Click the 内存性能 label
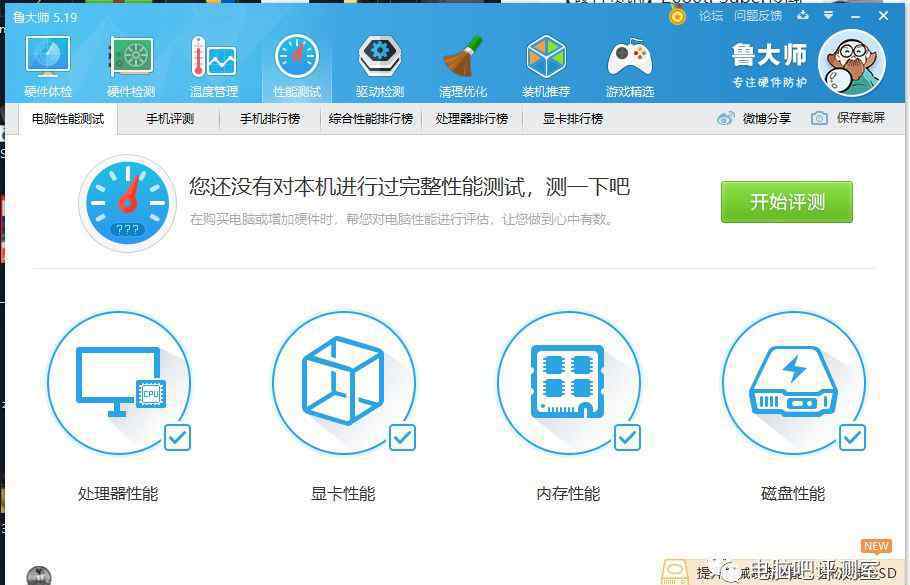Image resolution: width=910 pixels, height=585 pixels. click(568, 494)
